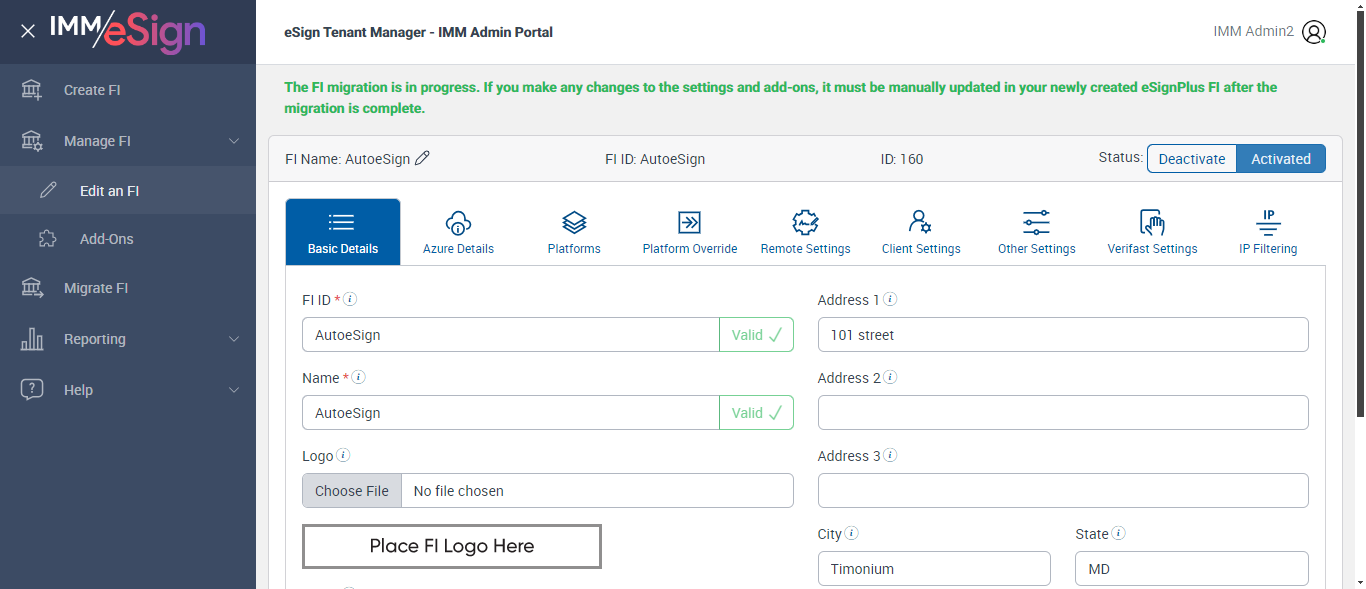Collapse the Manage FI menu
1366x589 pixels.
pos(233,141)
